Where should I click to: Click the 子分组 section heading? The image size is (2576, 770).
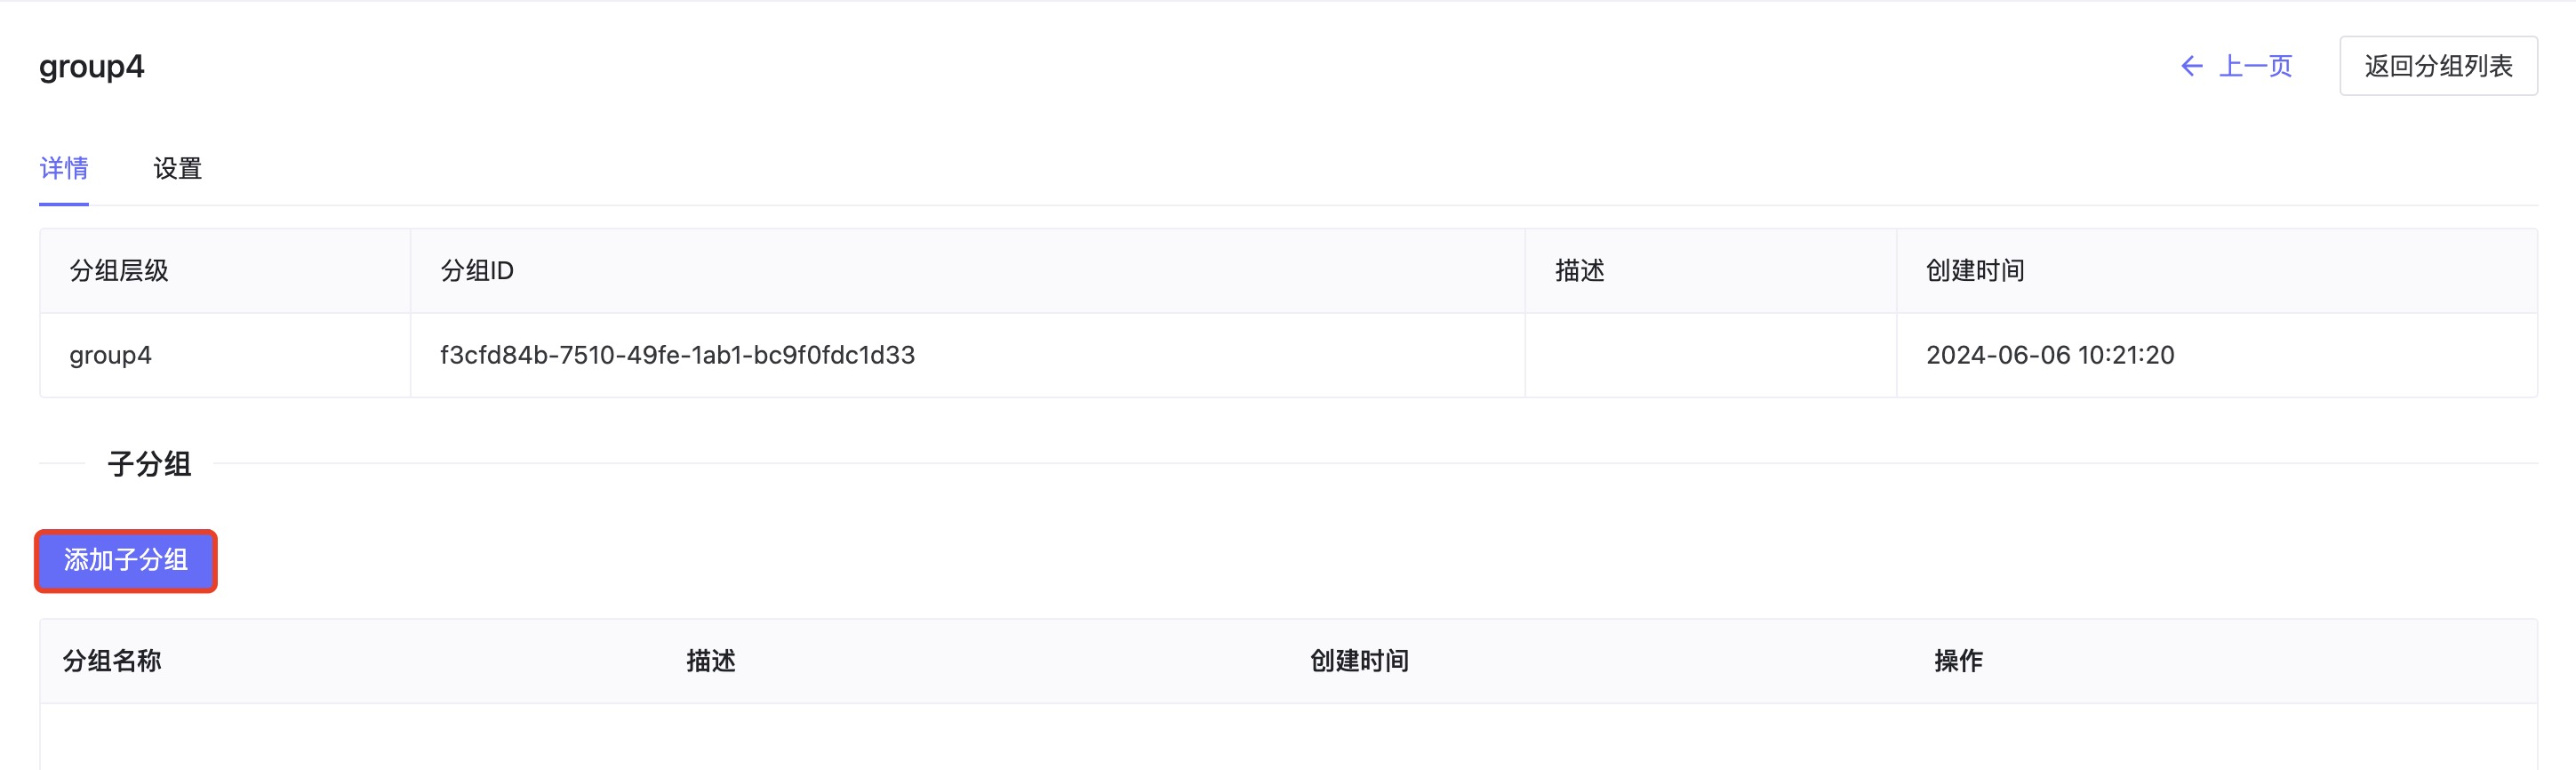[150, 464]
